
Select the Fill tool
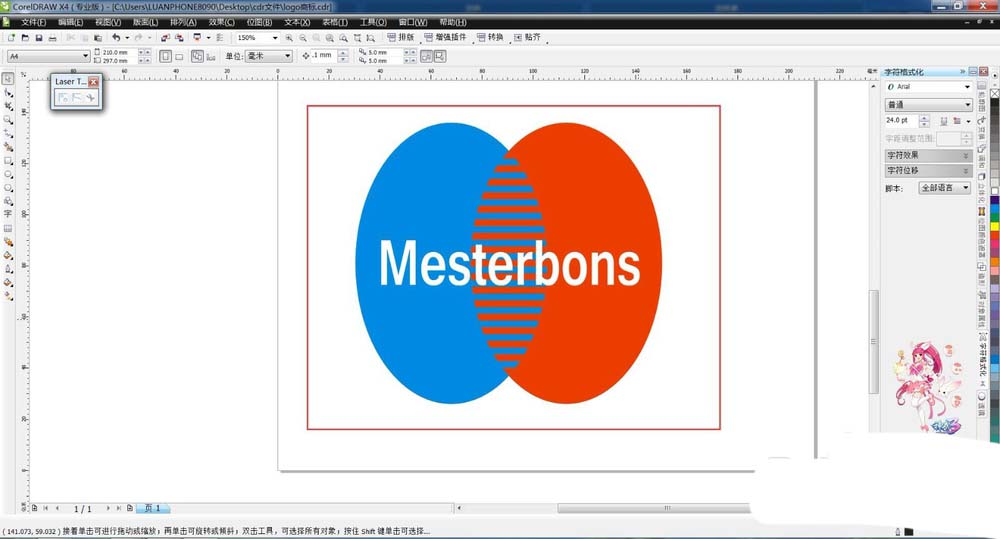(8, 283)
